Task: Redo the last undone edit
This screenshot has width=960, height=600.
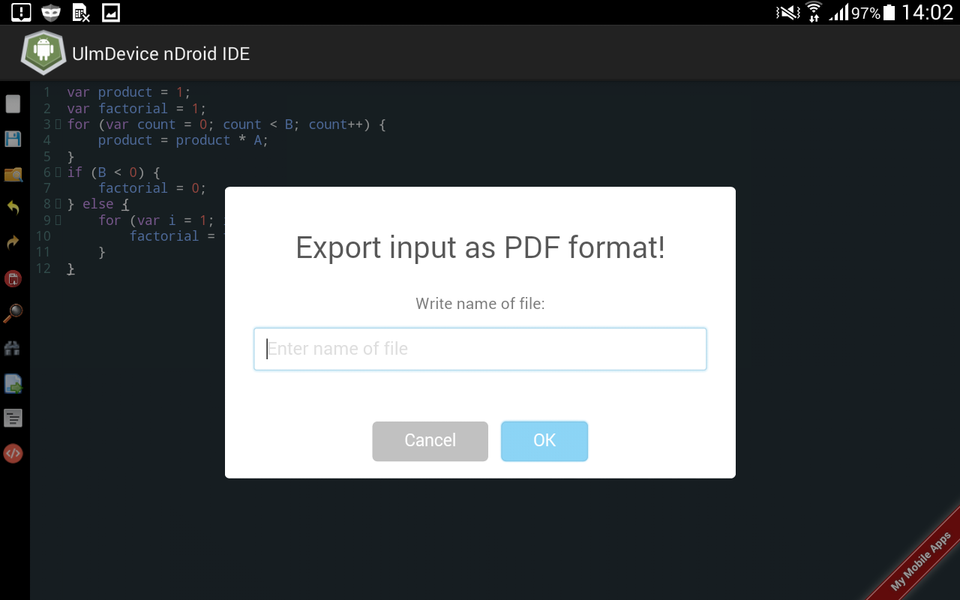Action: 13,241
